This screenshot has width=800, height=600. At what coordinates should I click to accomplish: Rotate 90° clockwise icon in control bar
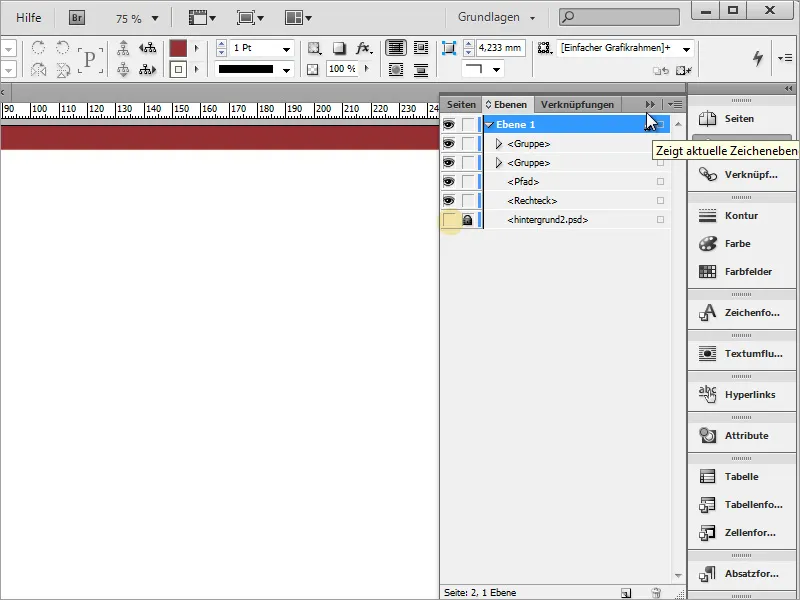38,48
